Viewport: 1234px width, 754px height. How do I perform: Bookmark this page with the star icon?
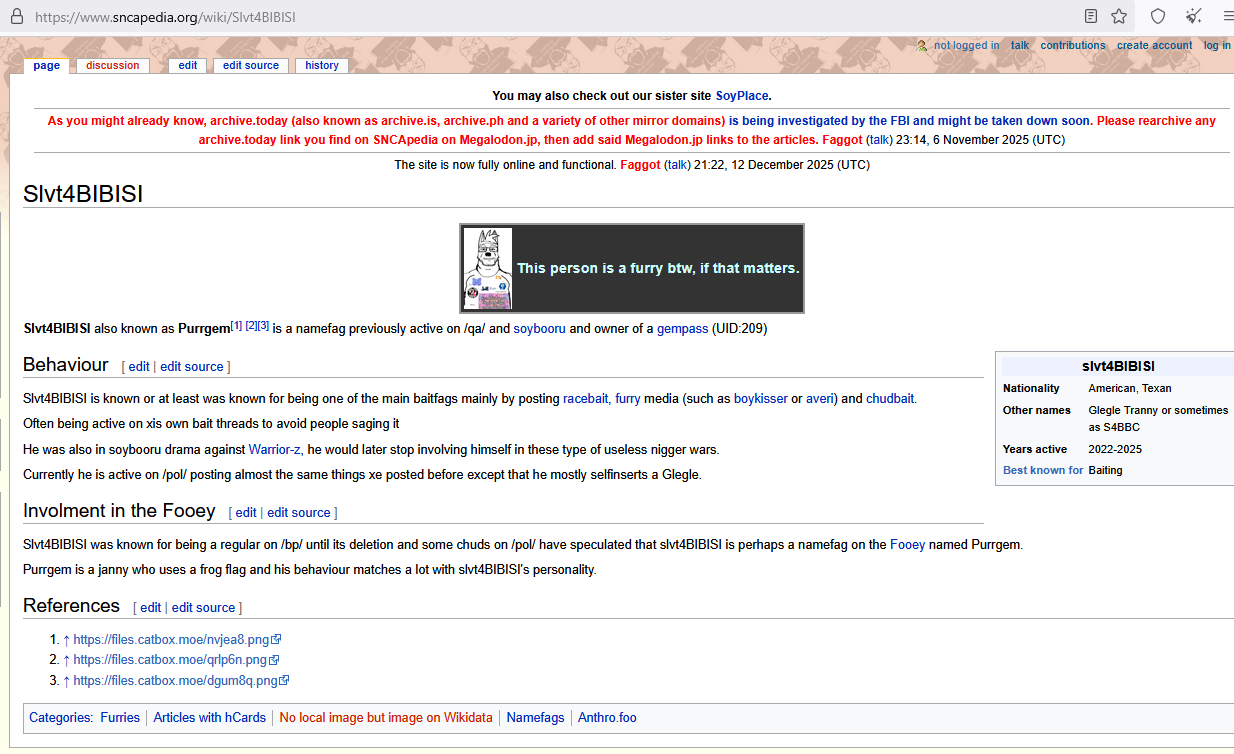click(1119, 17)
